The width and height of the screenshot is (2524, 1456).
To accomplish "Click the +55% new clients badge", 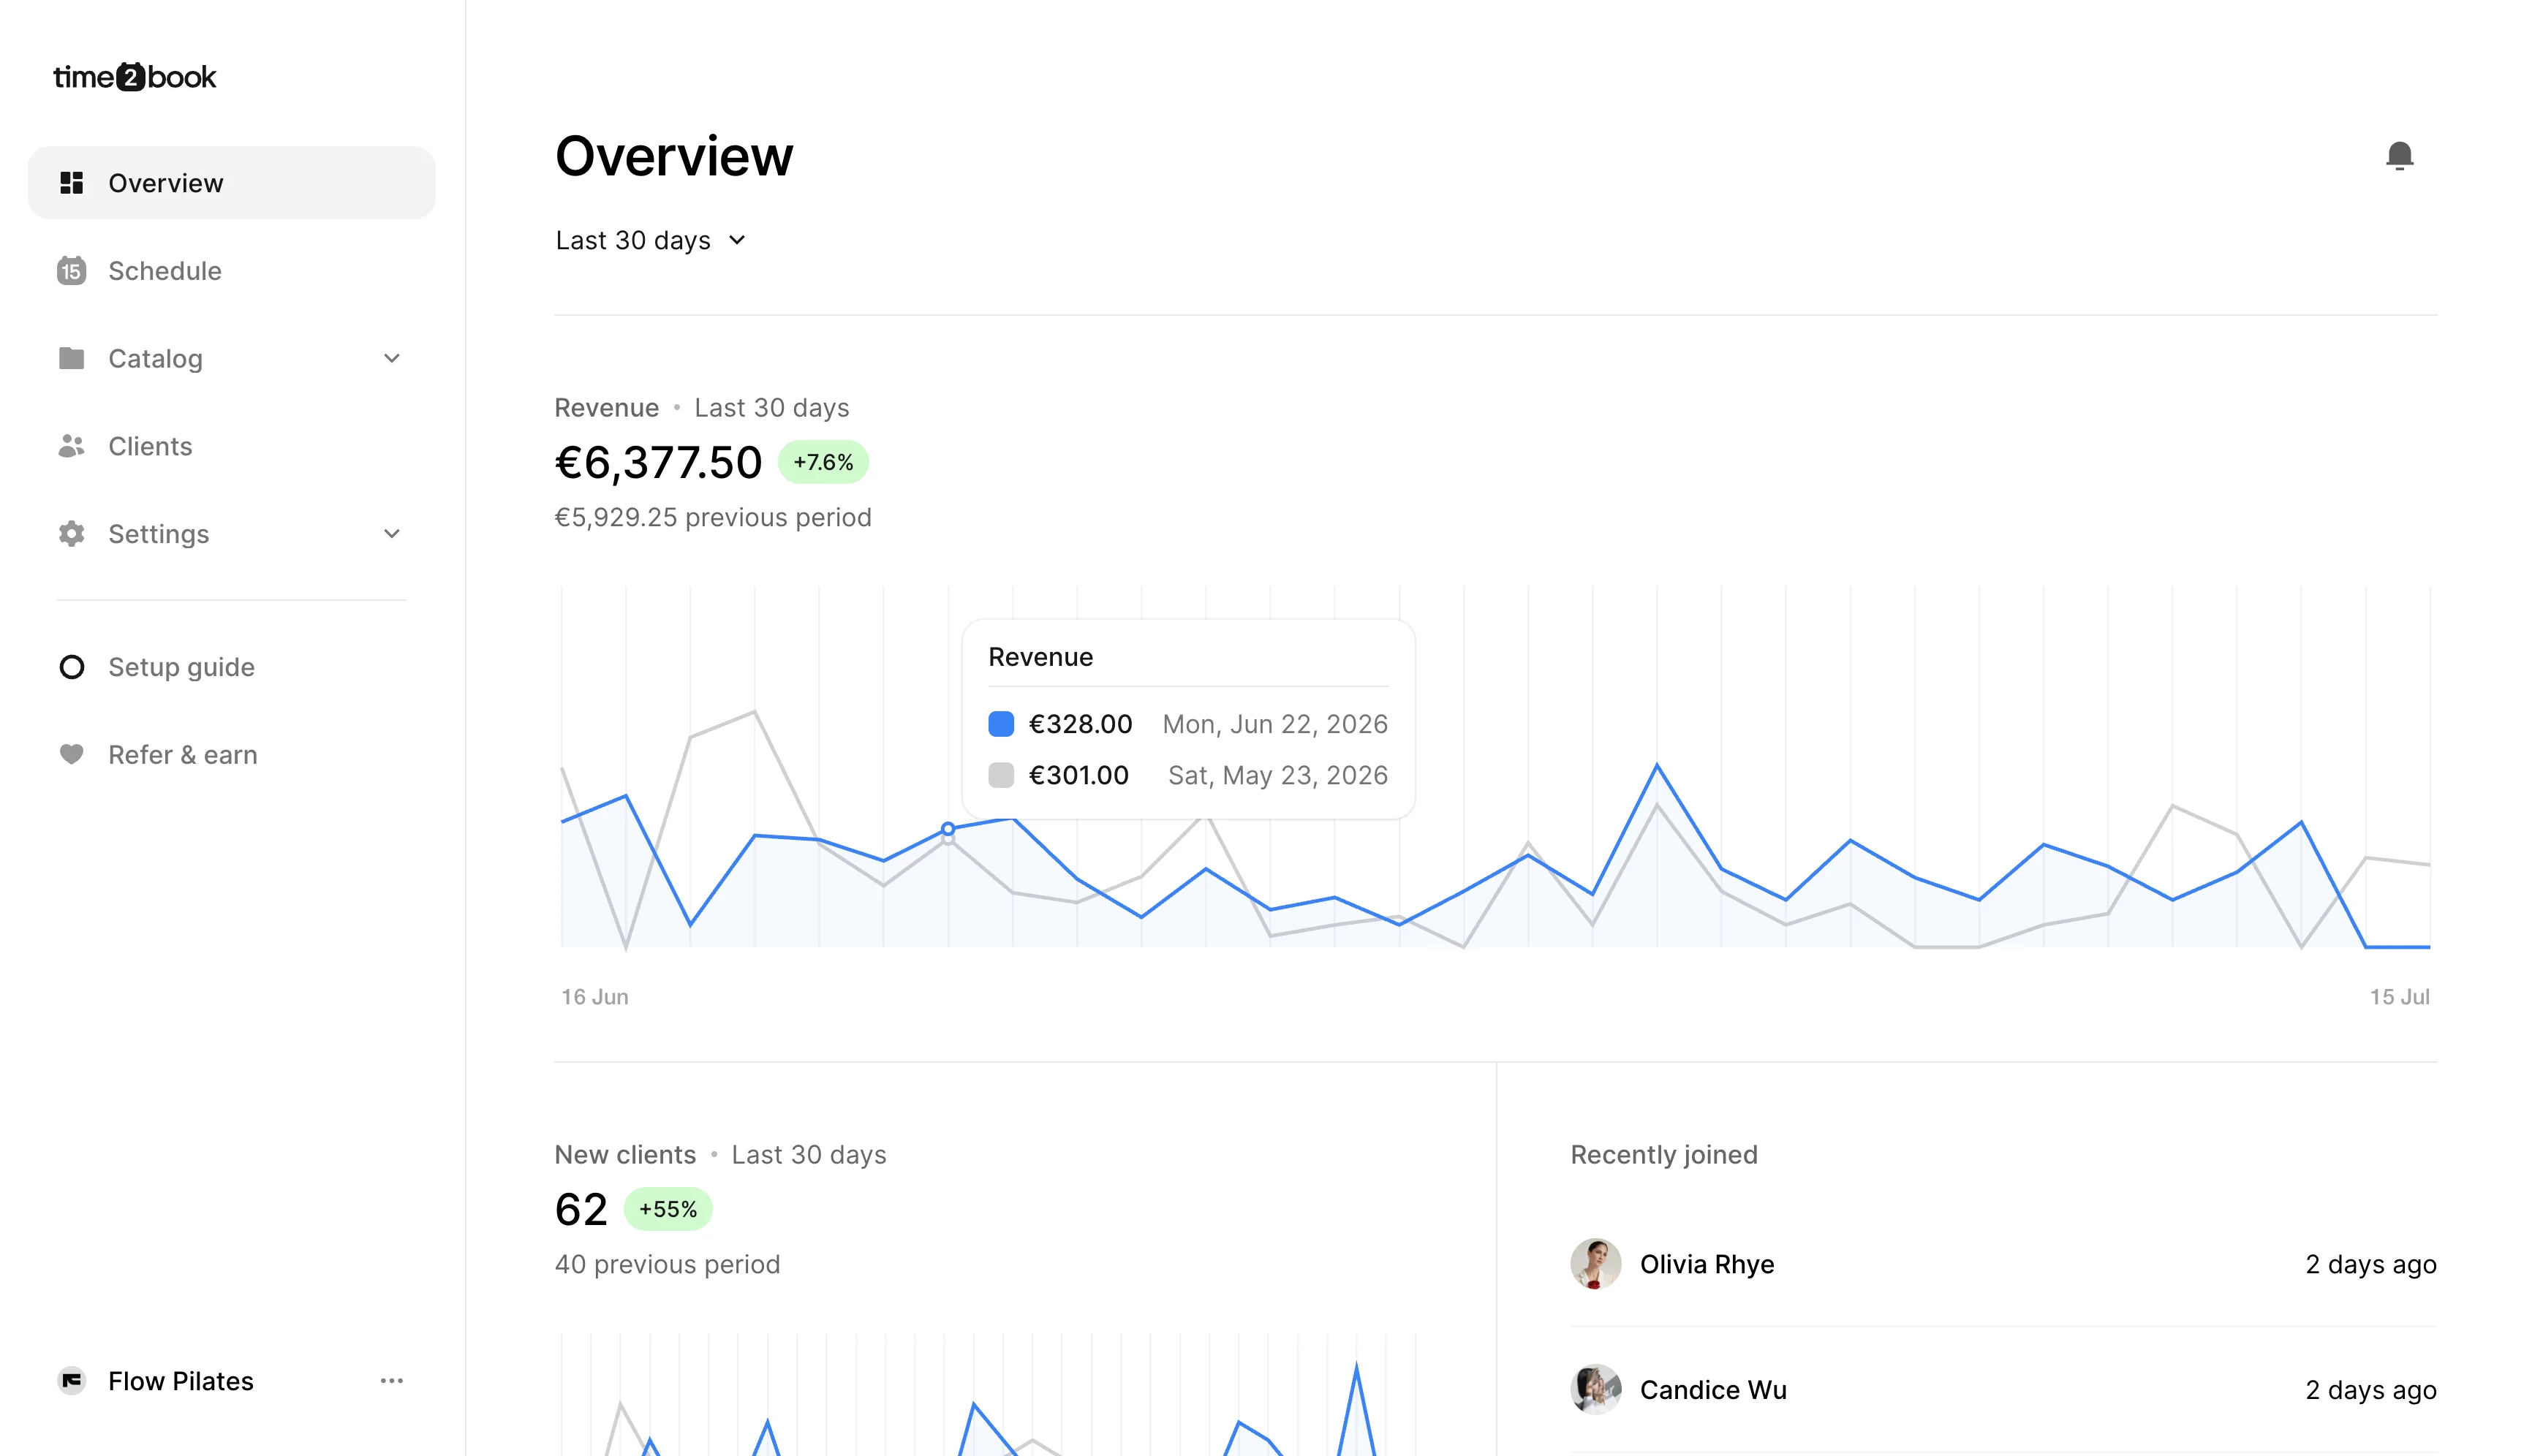I will tap(668, 1209).
